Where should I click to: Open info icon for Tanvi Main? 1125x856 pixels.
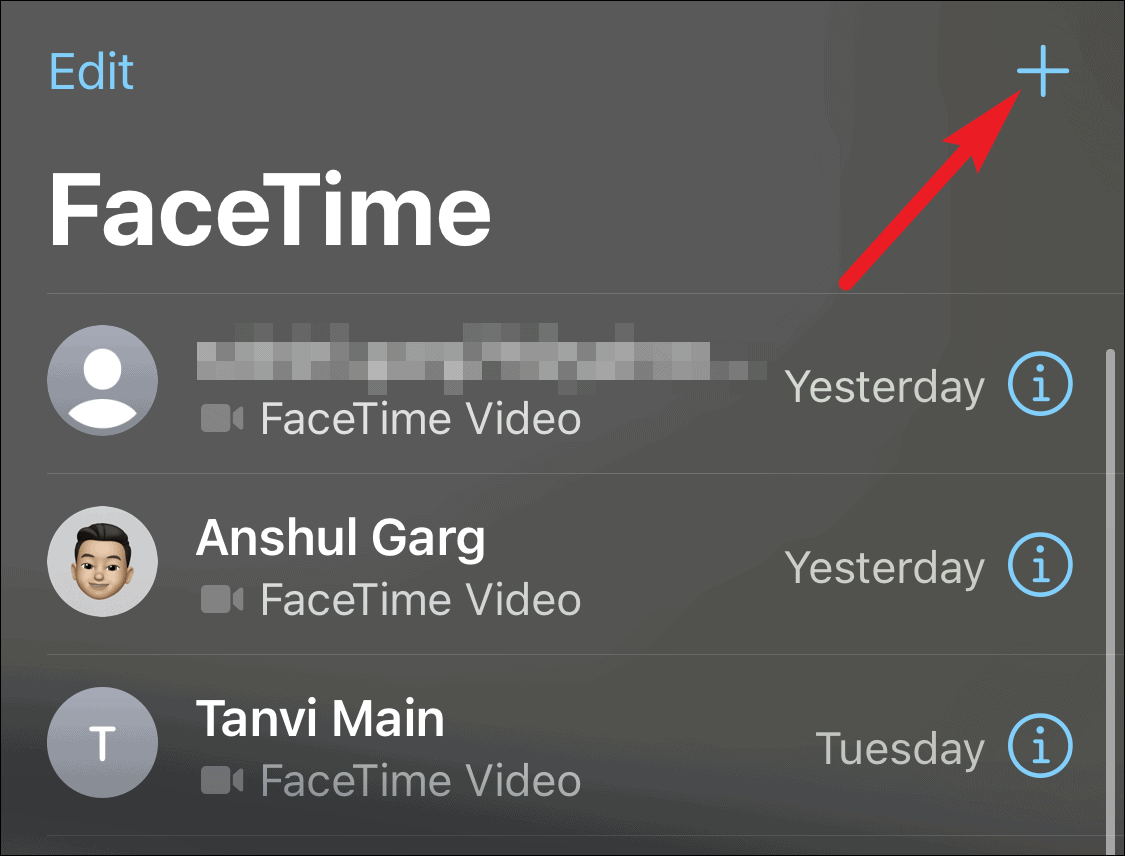point(1040,746)
